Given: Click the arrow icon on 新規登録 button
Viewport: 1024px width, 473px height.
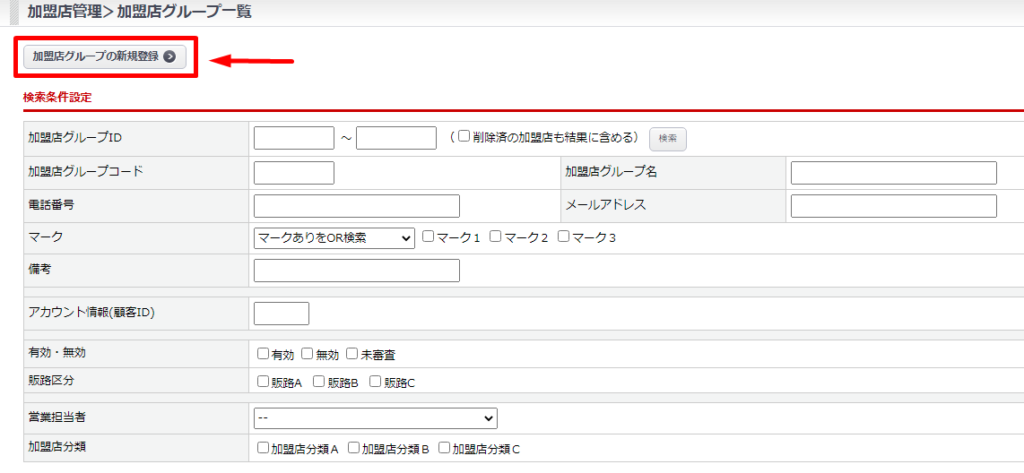Looking at the screenshot, I should tap(169, 57).
